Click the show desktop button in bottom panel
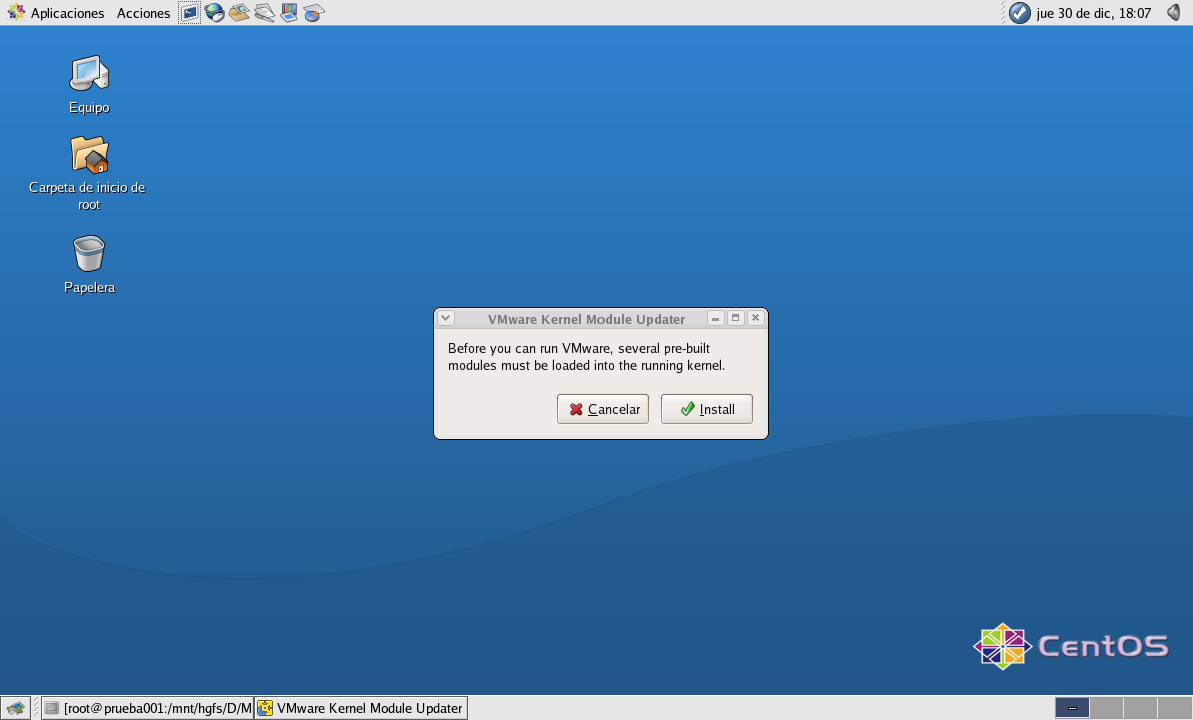 pyautogui.click(x=15, y=708)
